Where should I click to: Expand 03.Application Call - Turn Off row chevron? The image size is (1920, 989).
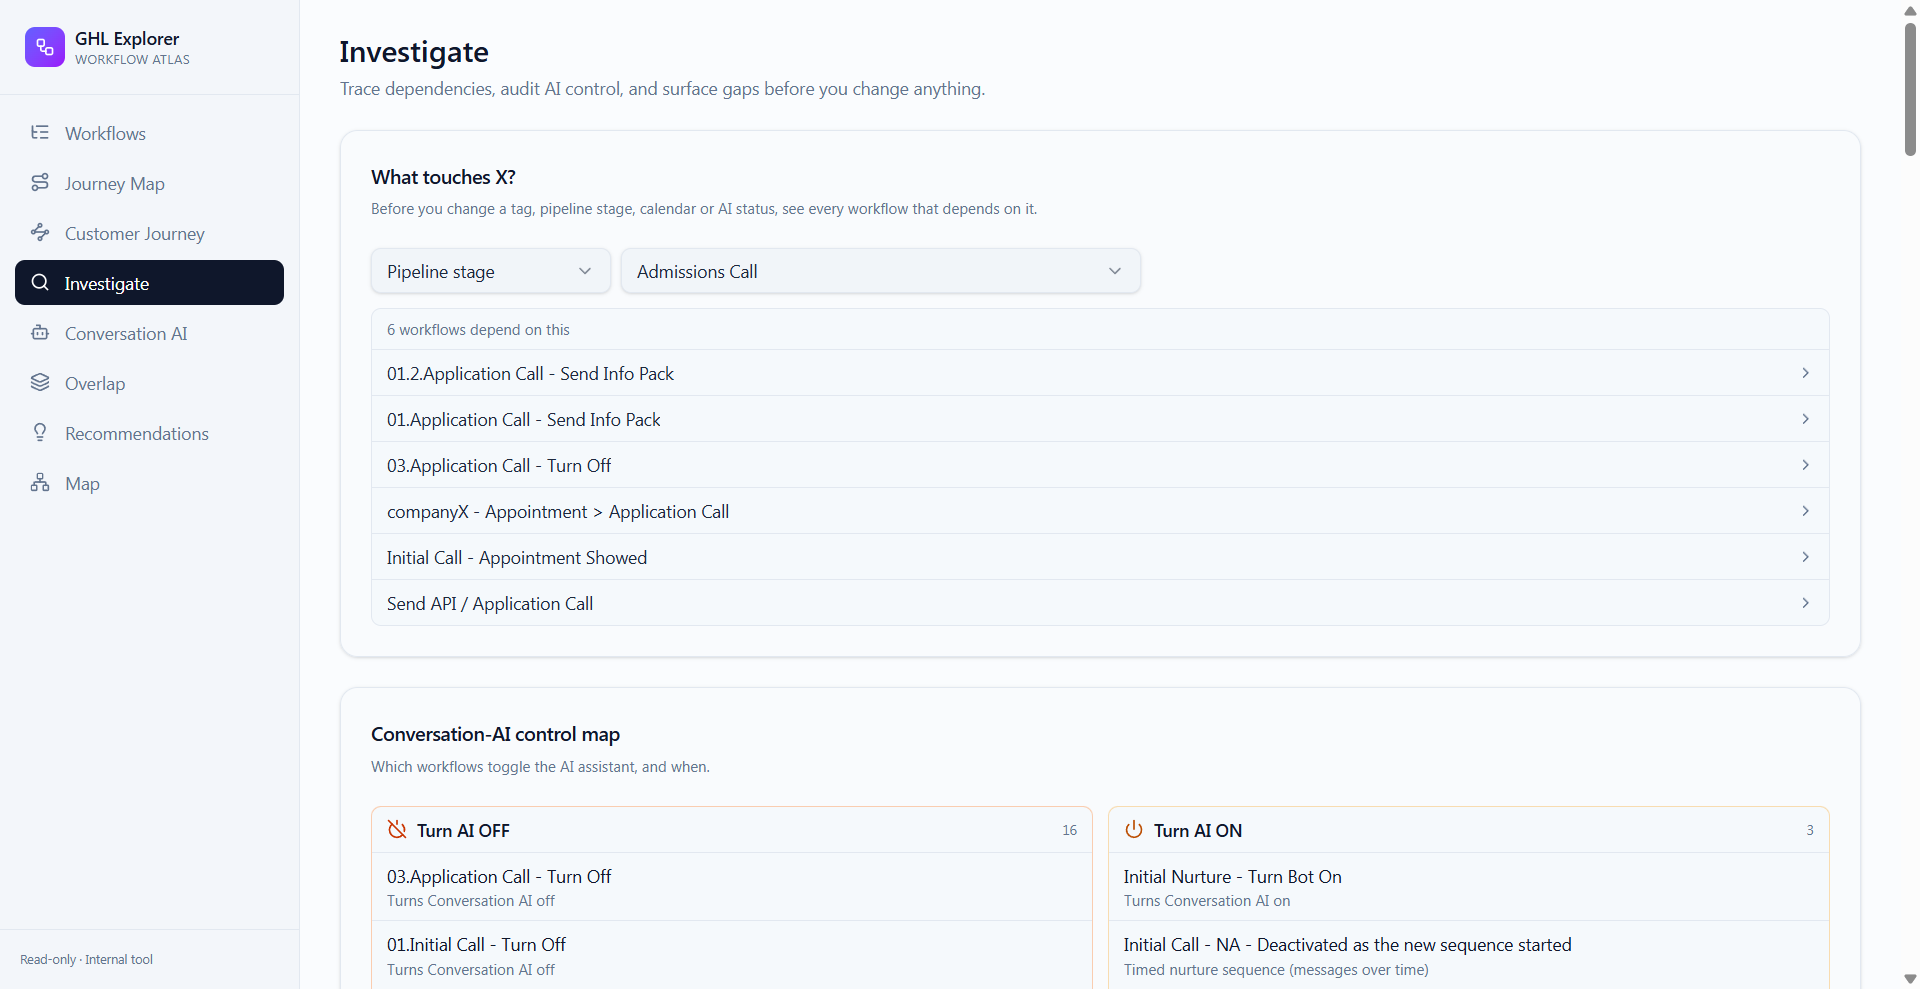(1805, 465)
